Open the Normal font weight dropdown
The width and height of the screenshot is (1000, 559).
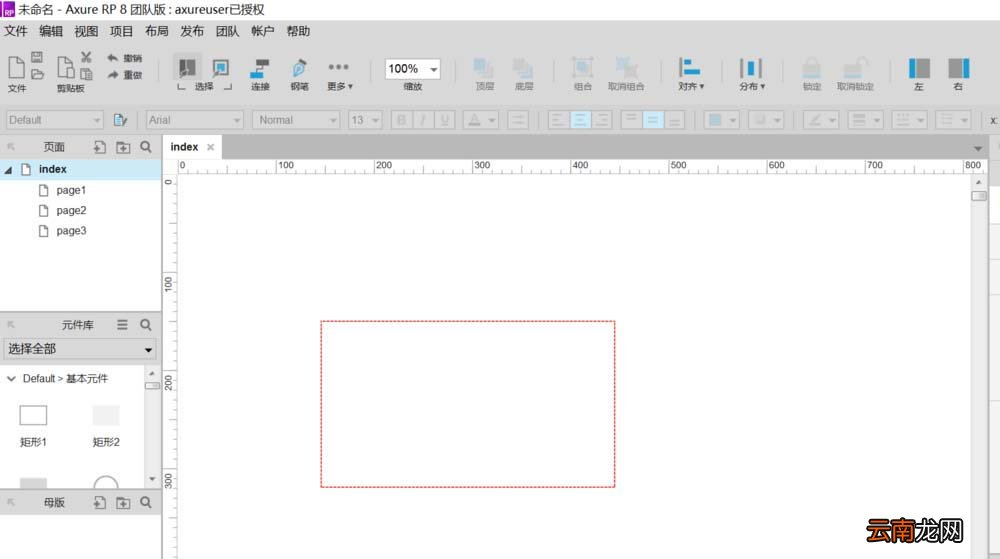(x=296, y=120)
